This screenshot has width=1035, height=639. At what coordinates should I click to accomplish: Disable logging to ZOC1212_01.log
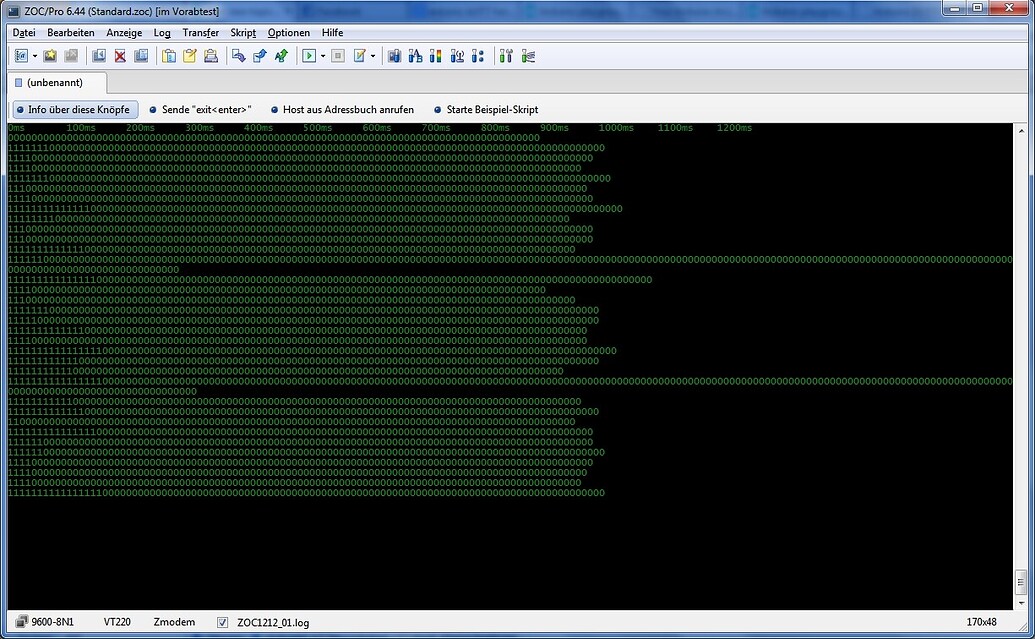[x=222, y=621]
